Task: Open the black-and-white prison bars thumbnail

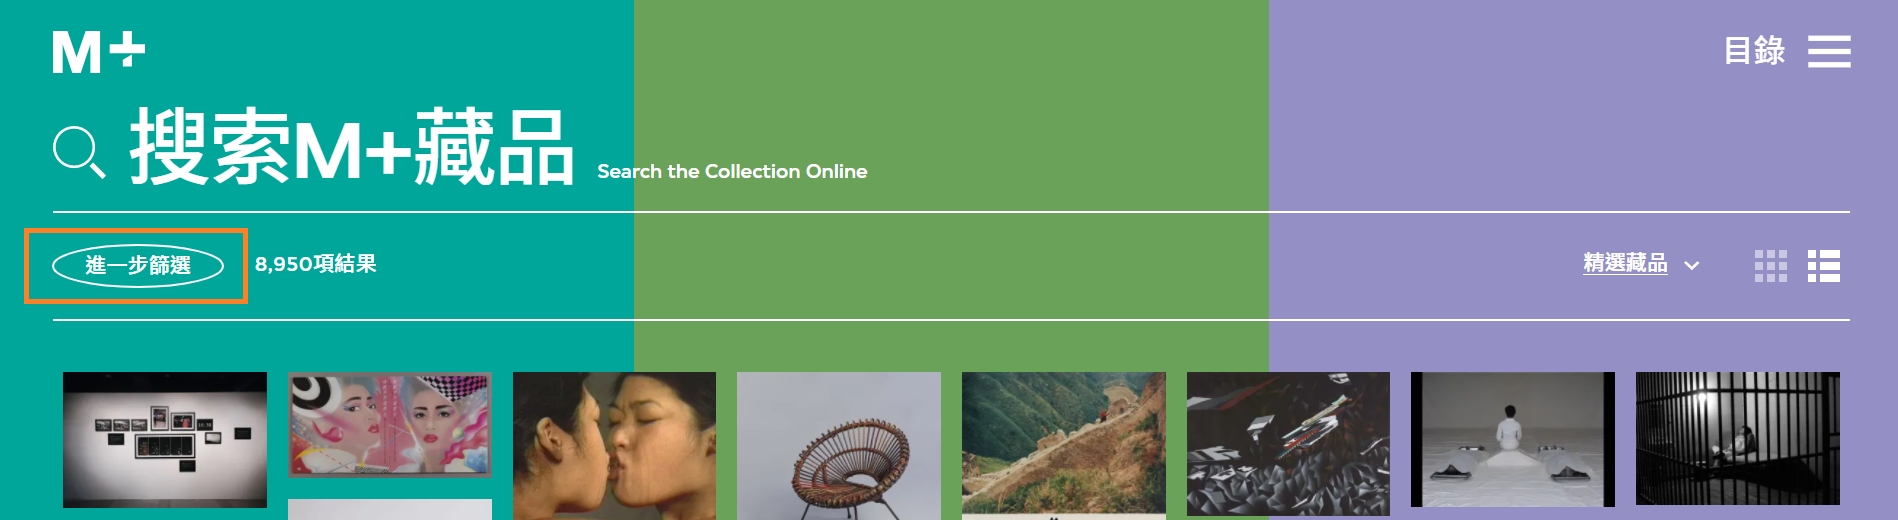Action: (x=1738, y=439)
